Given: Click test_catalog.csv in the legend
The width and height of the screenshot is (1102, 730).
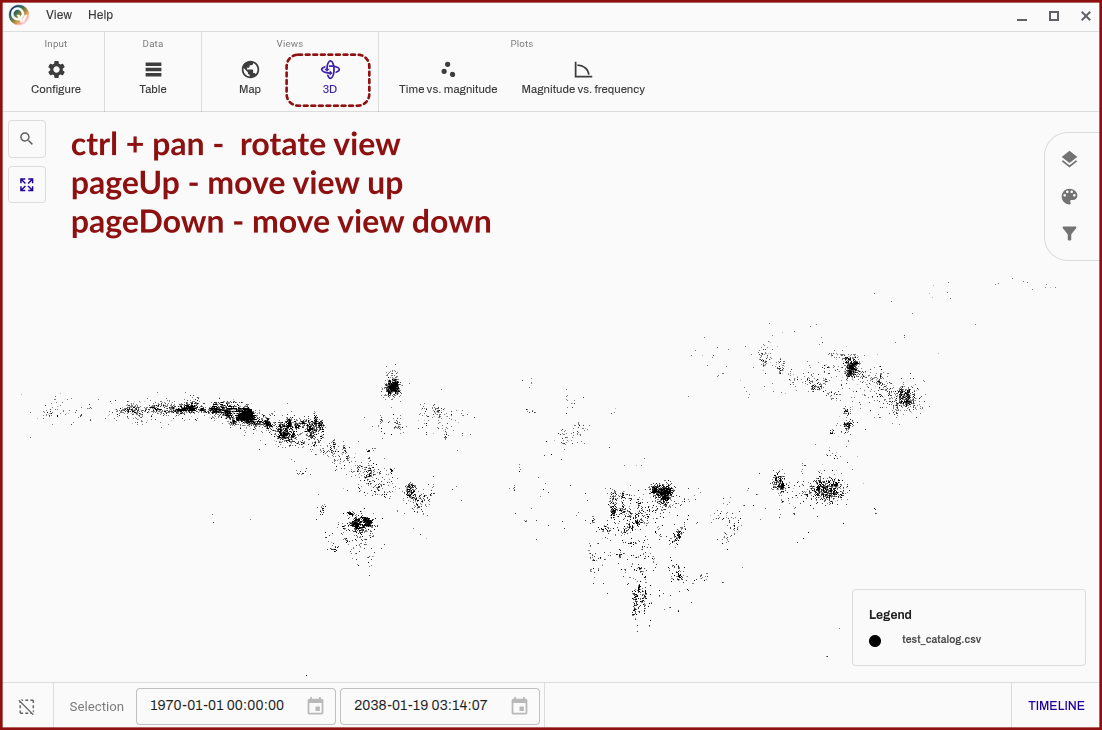Looking at the screenshot, I should point(941,639).
